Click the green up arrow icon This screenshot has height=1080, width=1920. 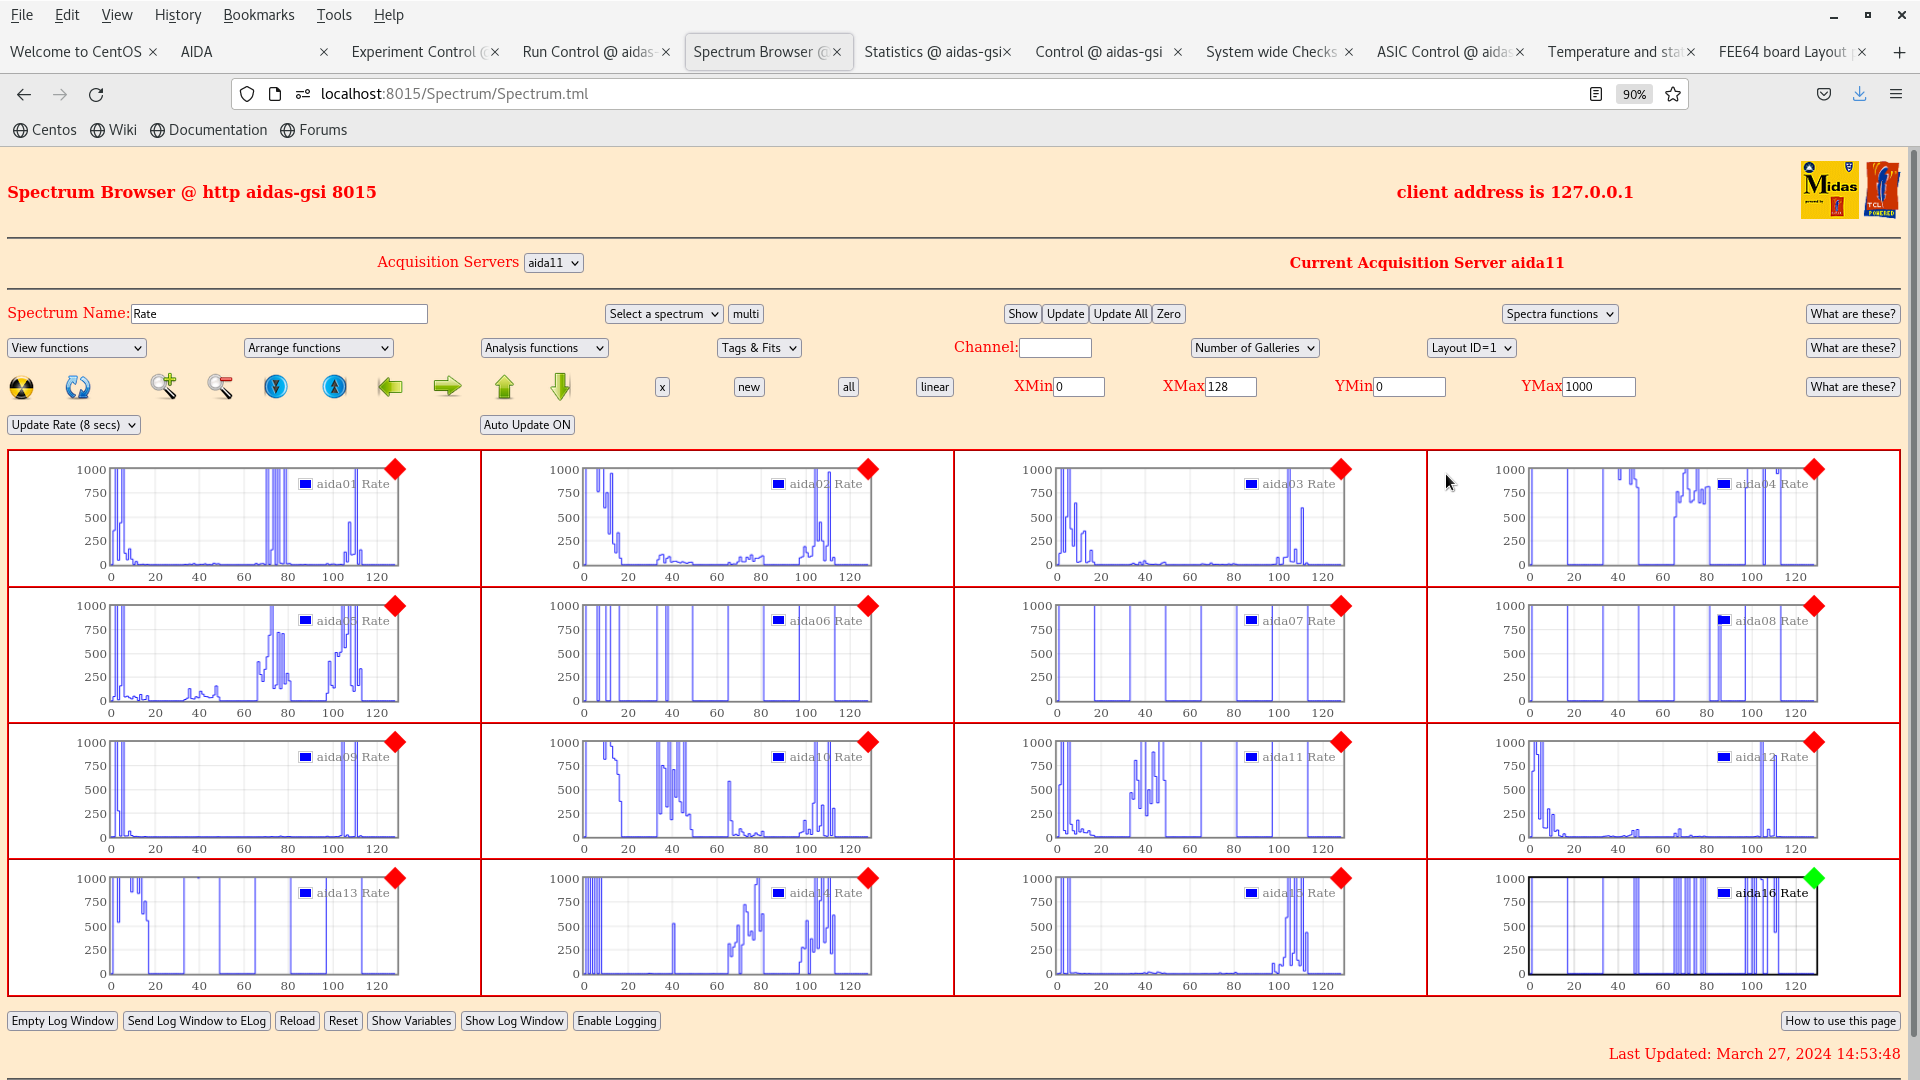504,387
